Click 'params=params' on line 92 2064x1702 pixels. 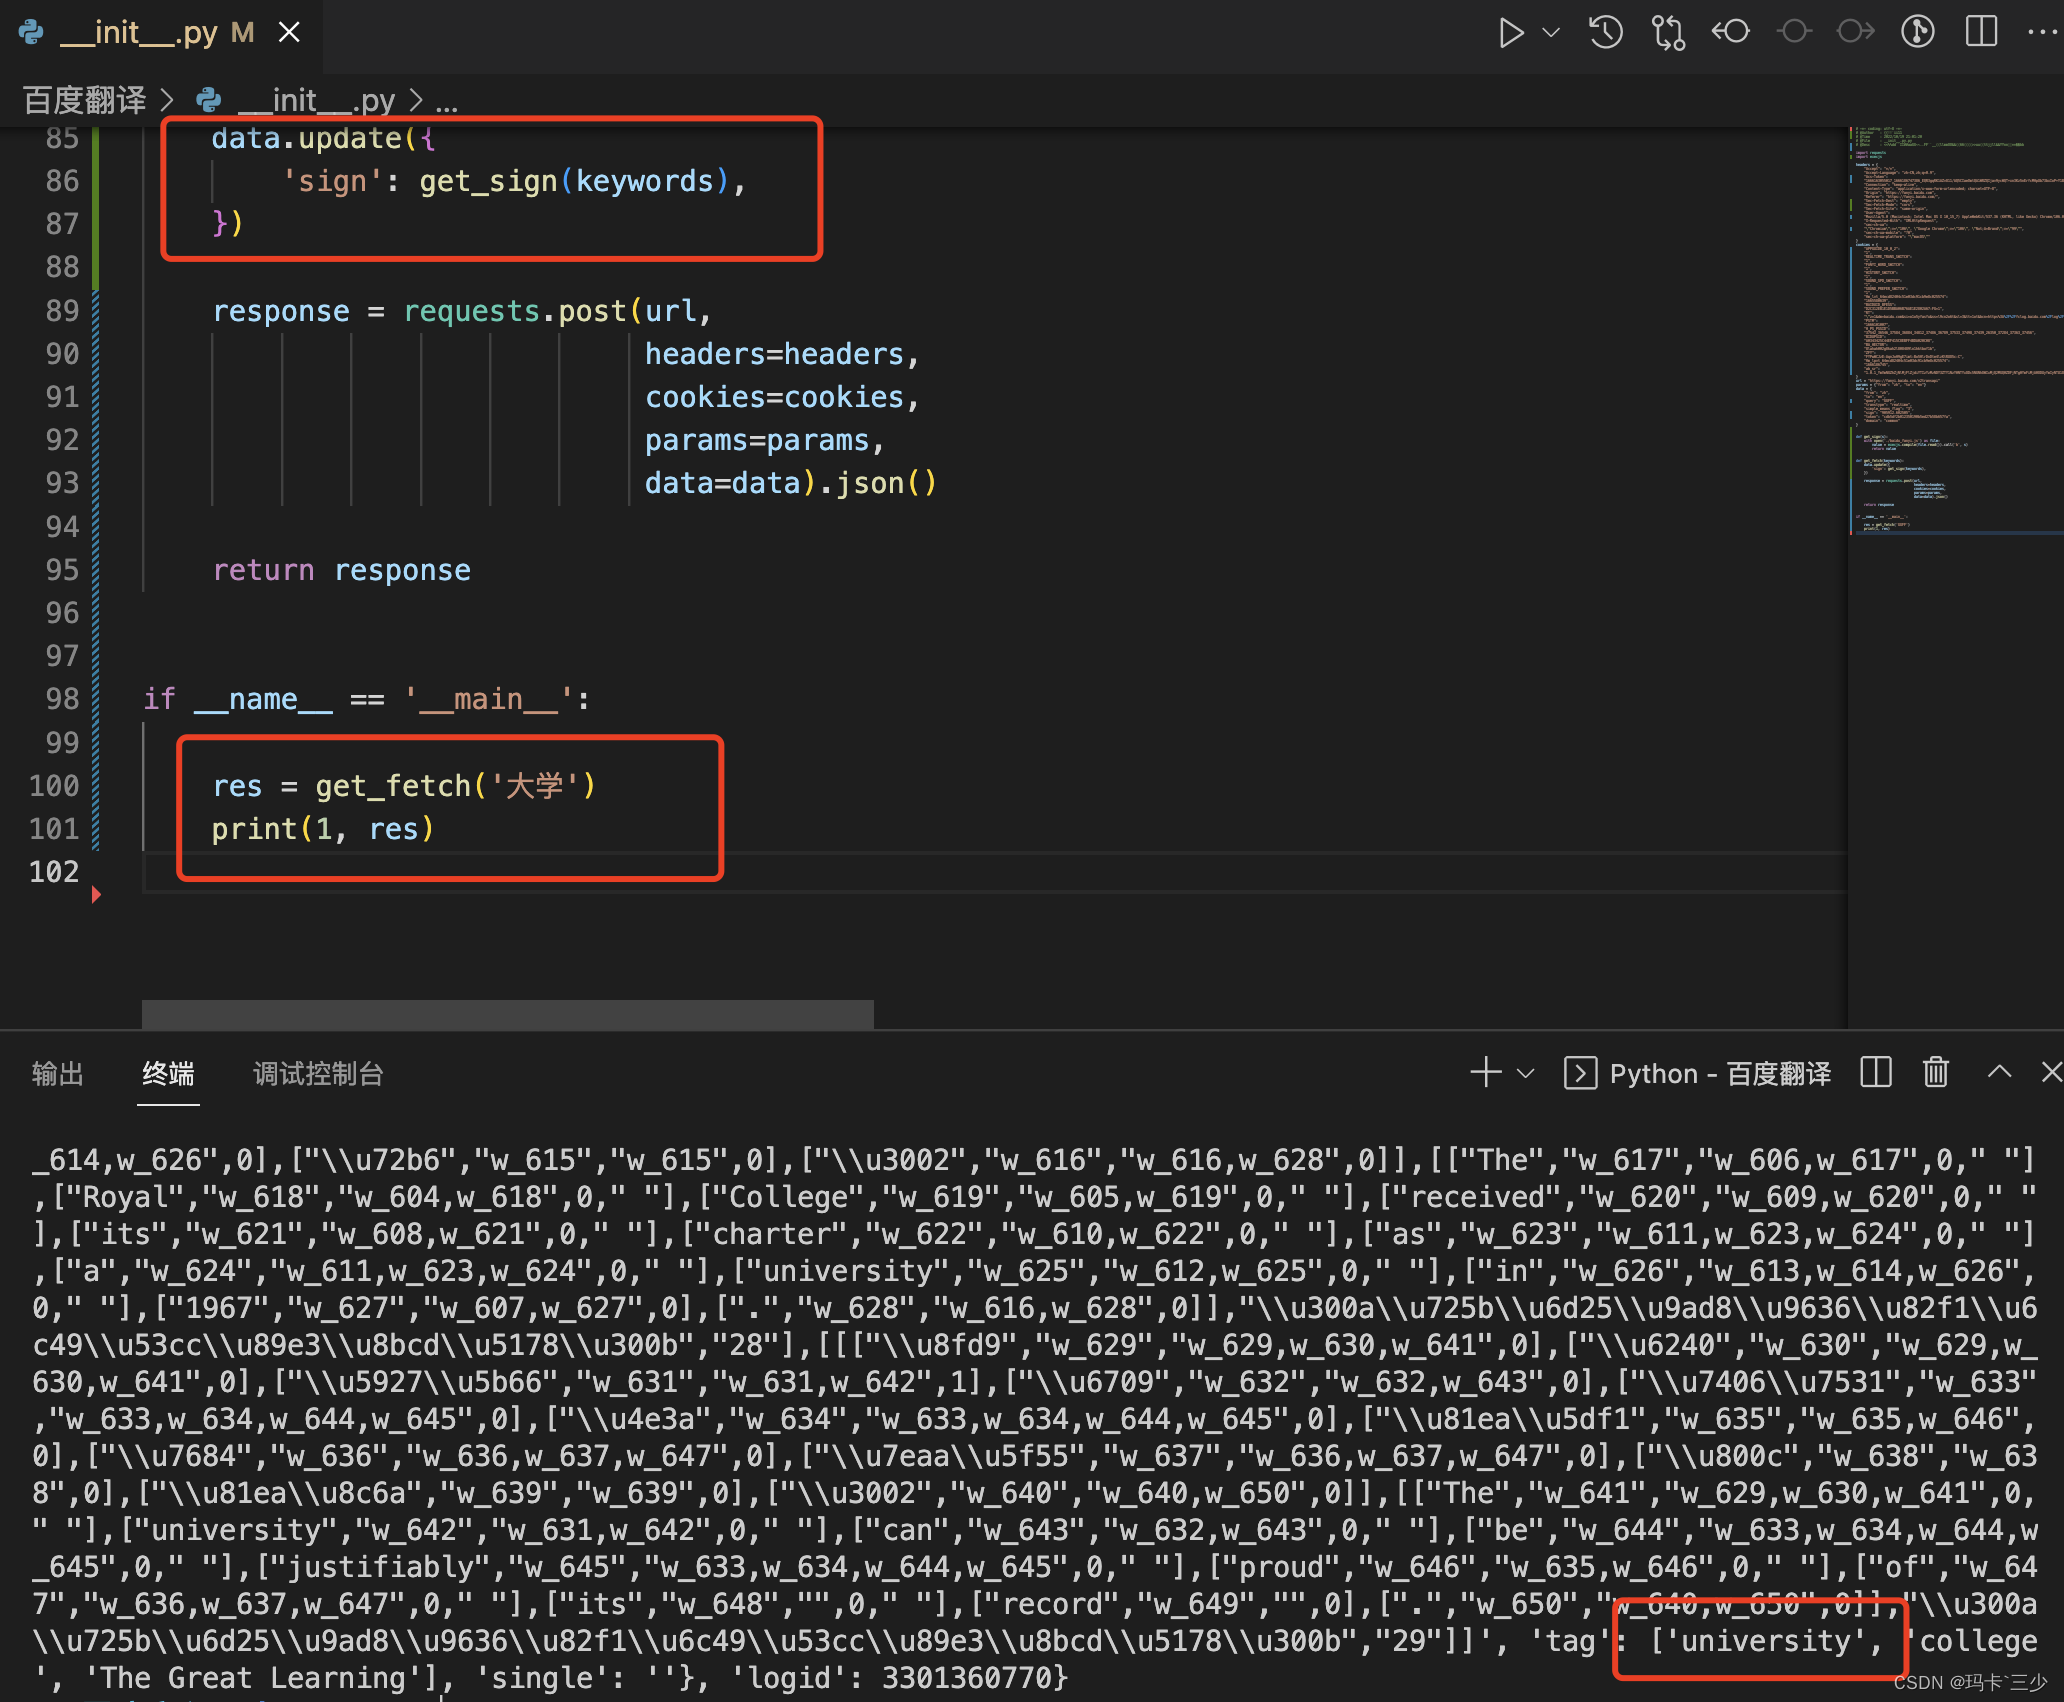757,440
